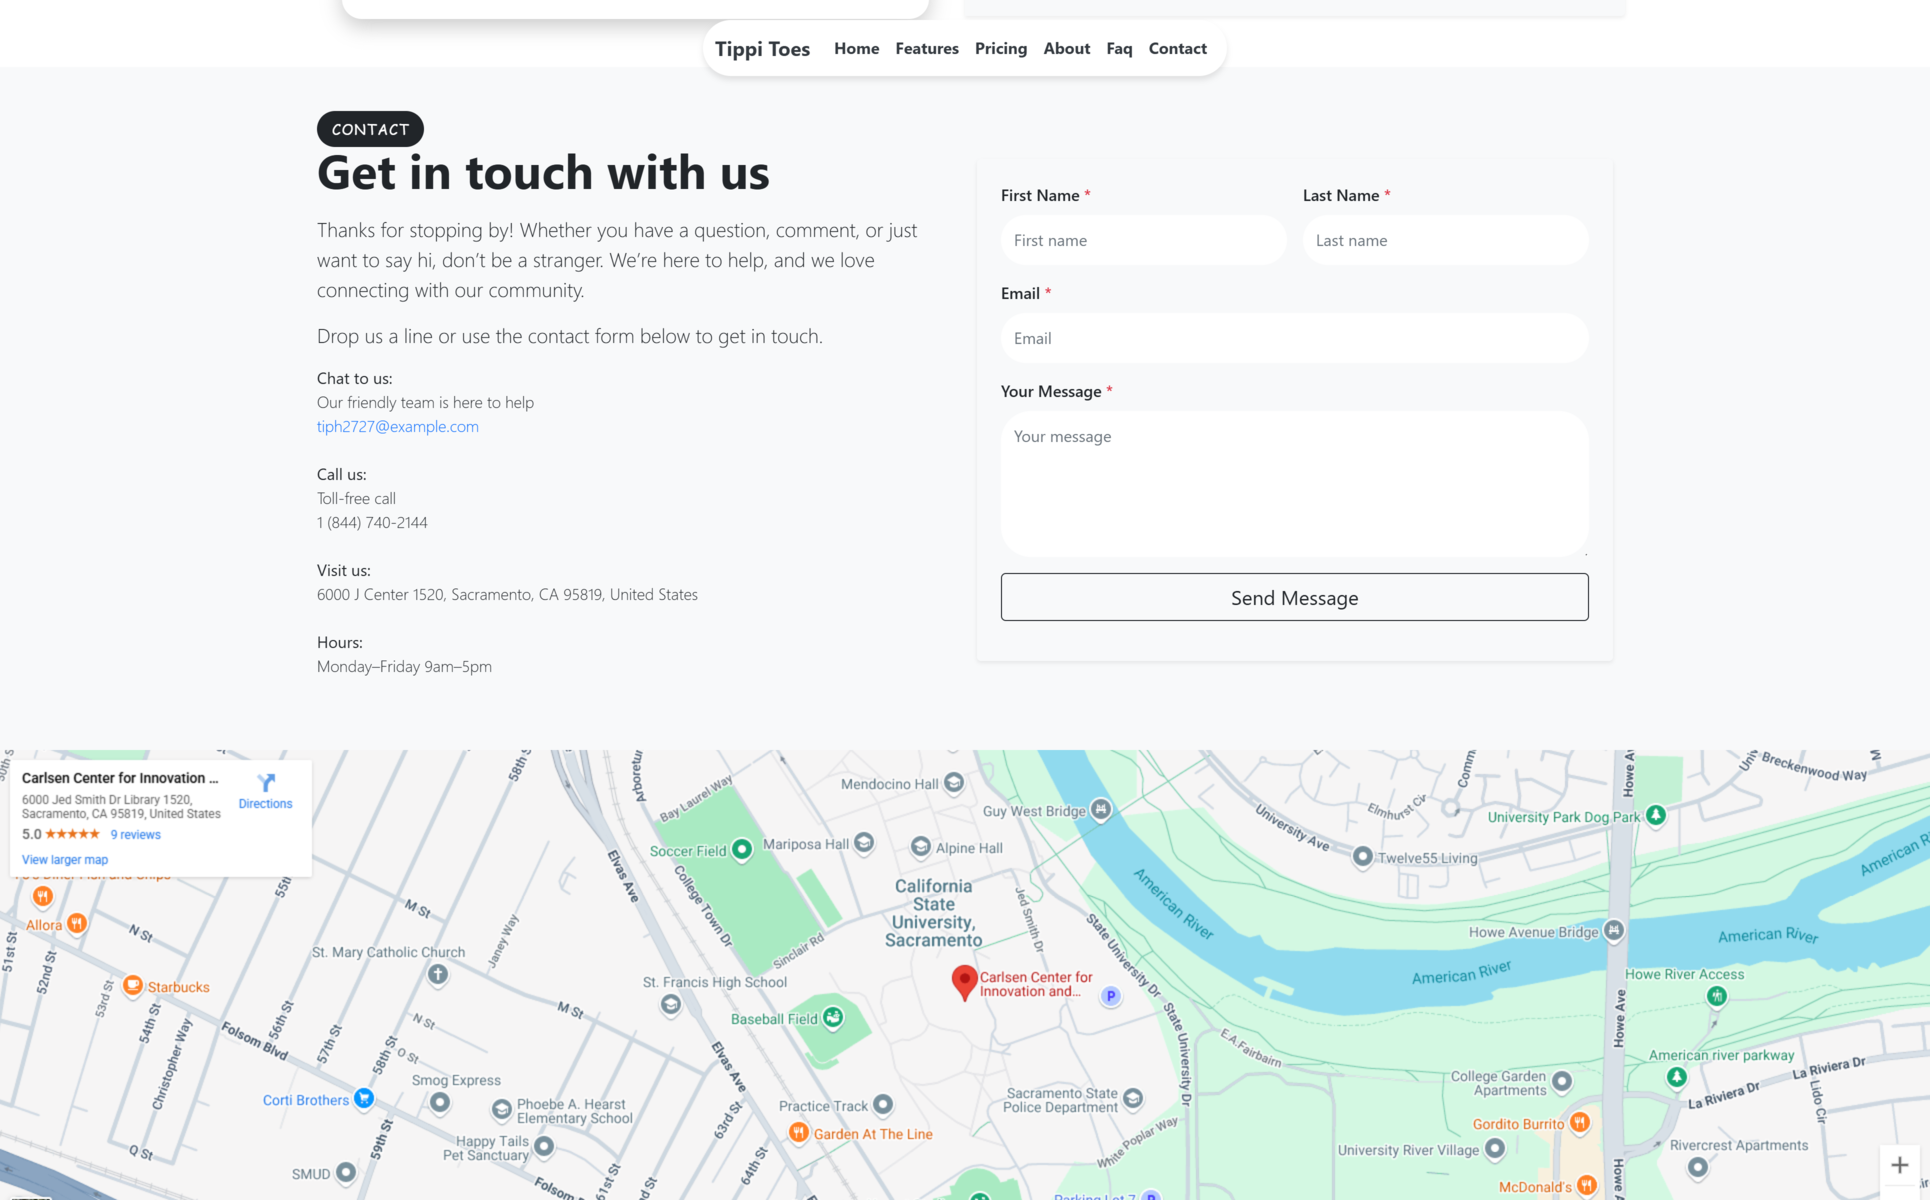Click the Directions arrow icon on map card
Image resolution: width=1930 pixels, height=1200 pixels.
(266, 783)
